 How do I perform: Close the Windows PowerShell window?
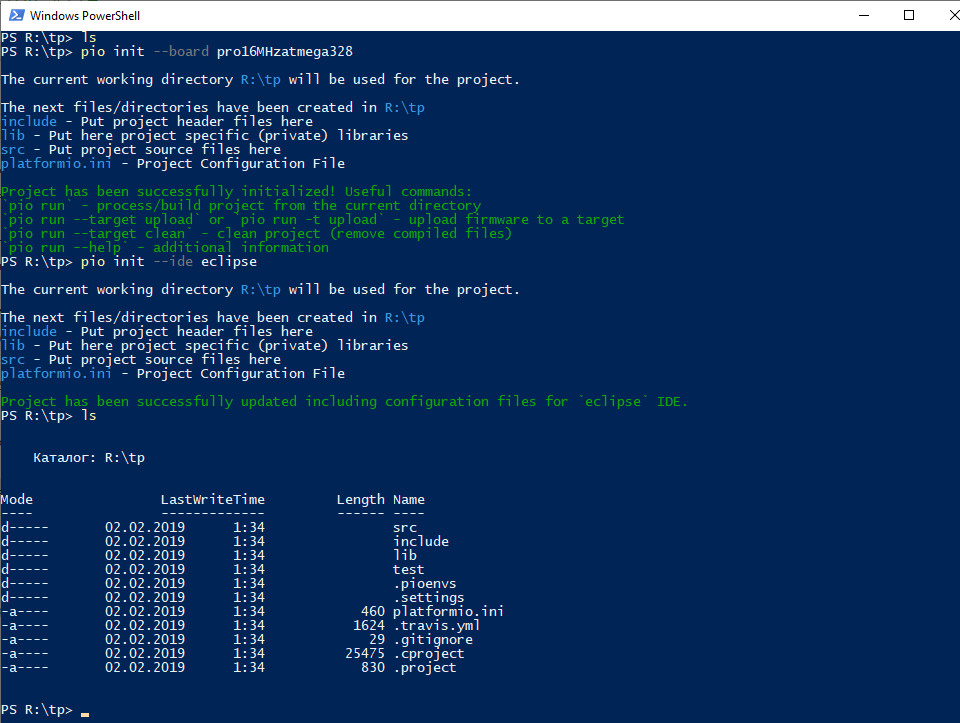pos(953,15)
